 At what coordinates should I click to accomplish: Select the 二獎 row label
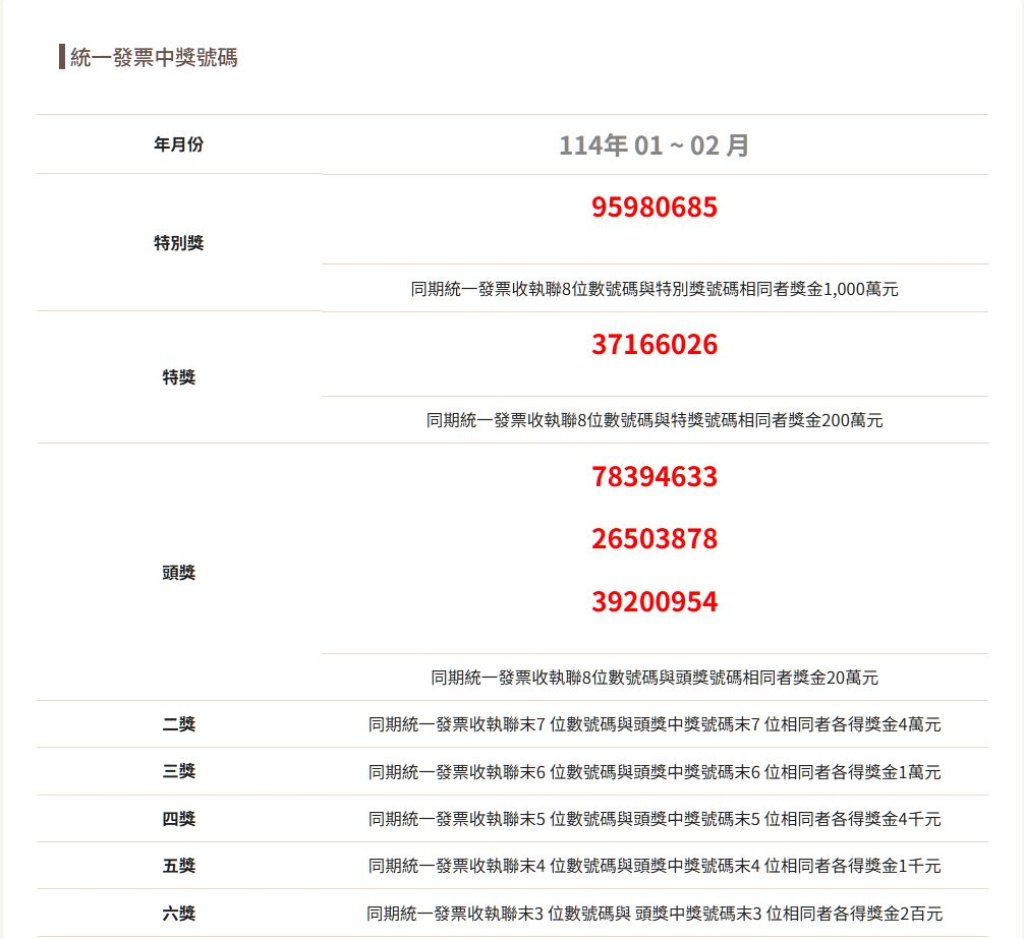tap(178, 724)
